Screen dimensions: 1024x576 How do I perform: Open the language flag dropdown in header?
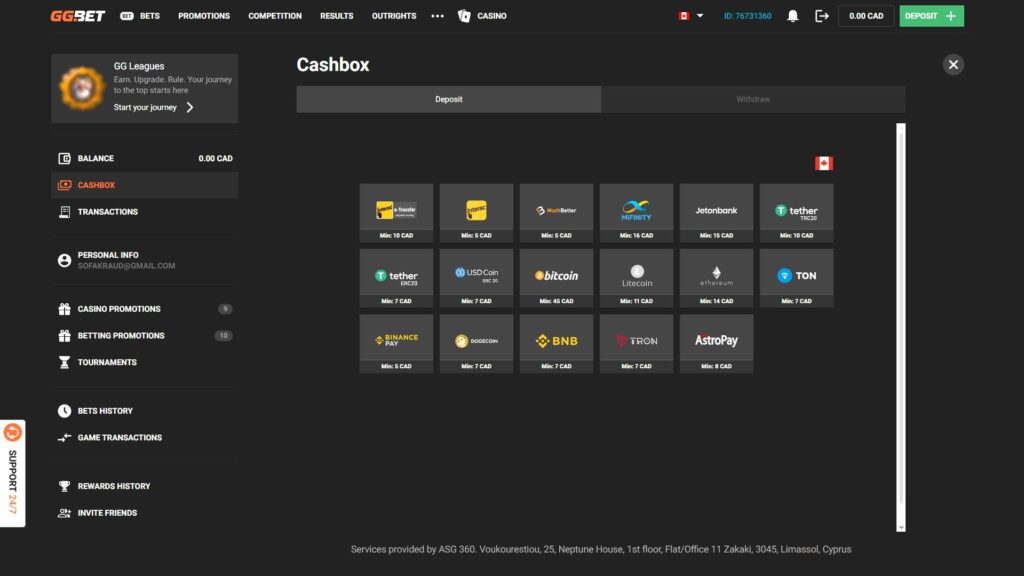(691, 16)
